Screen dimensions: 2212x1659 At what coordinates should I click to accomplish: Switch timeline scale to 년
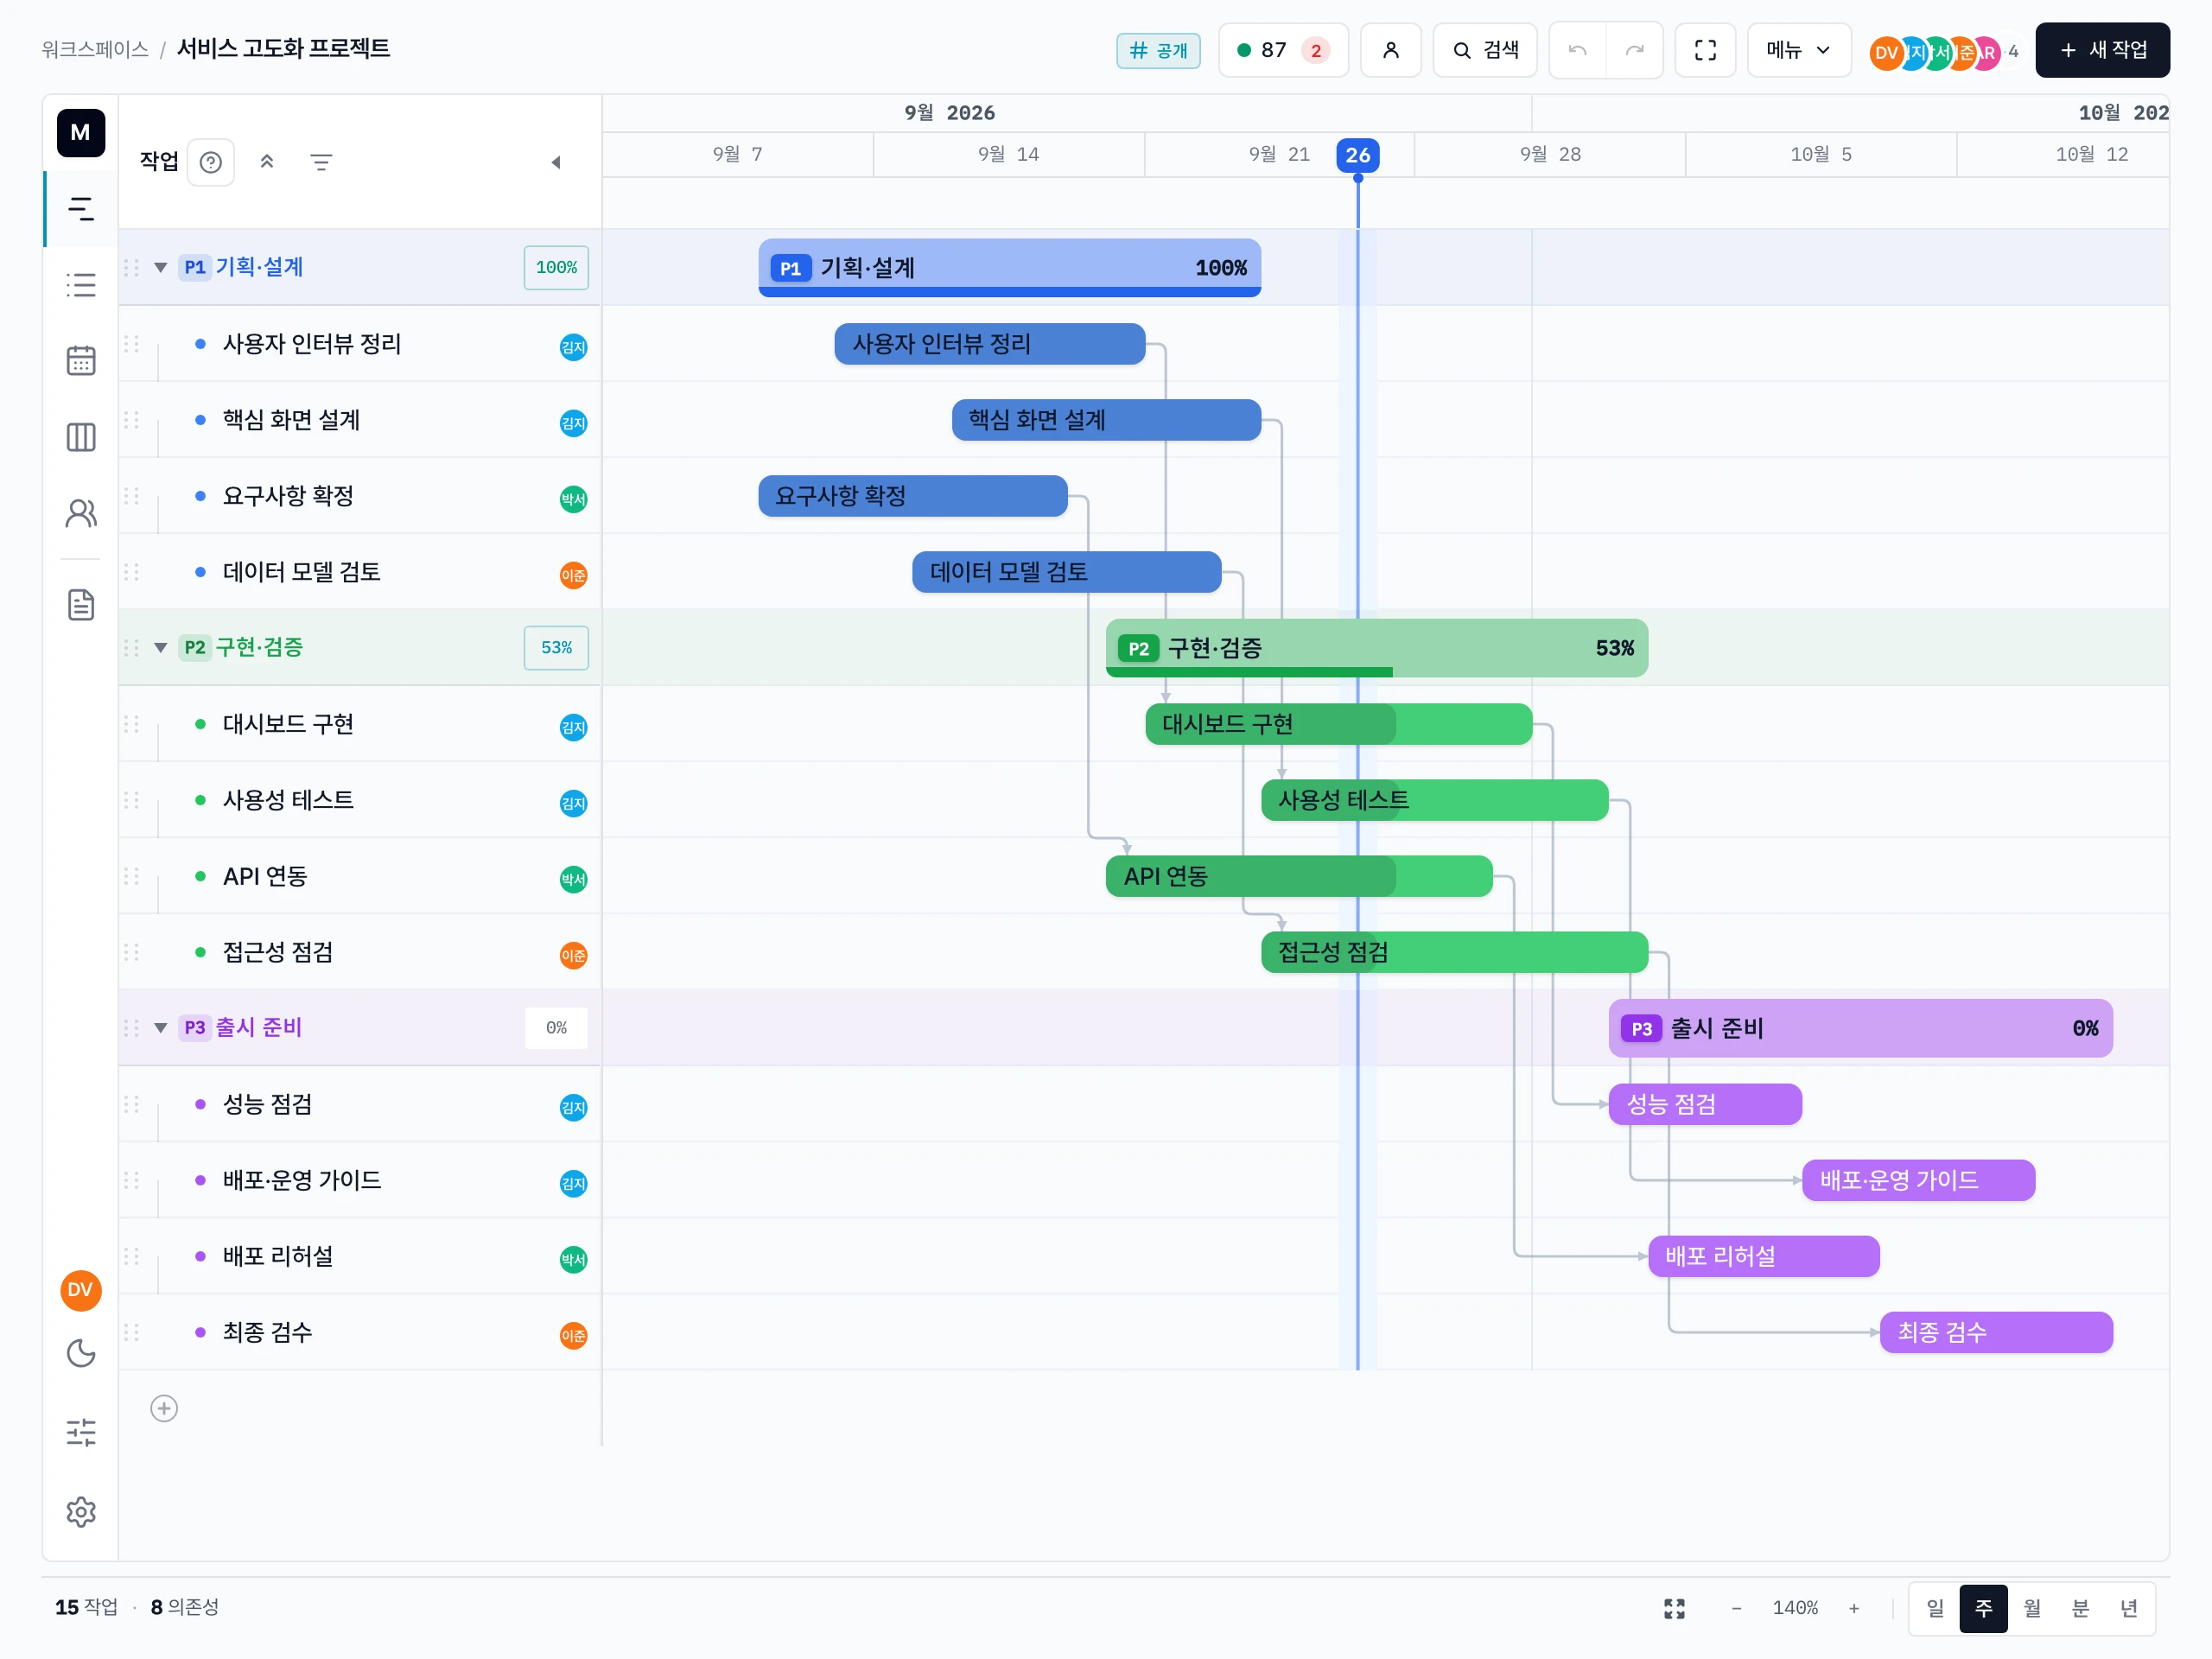click(2128, 1608)
